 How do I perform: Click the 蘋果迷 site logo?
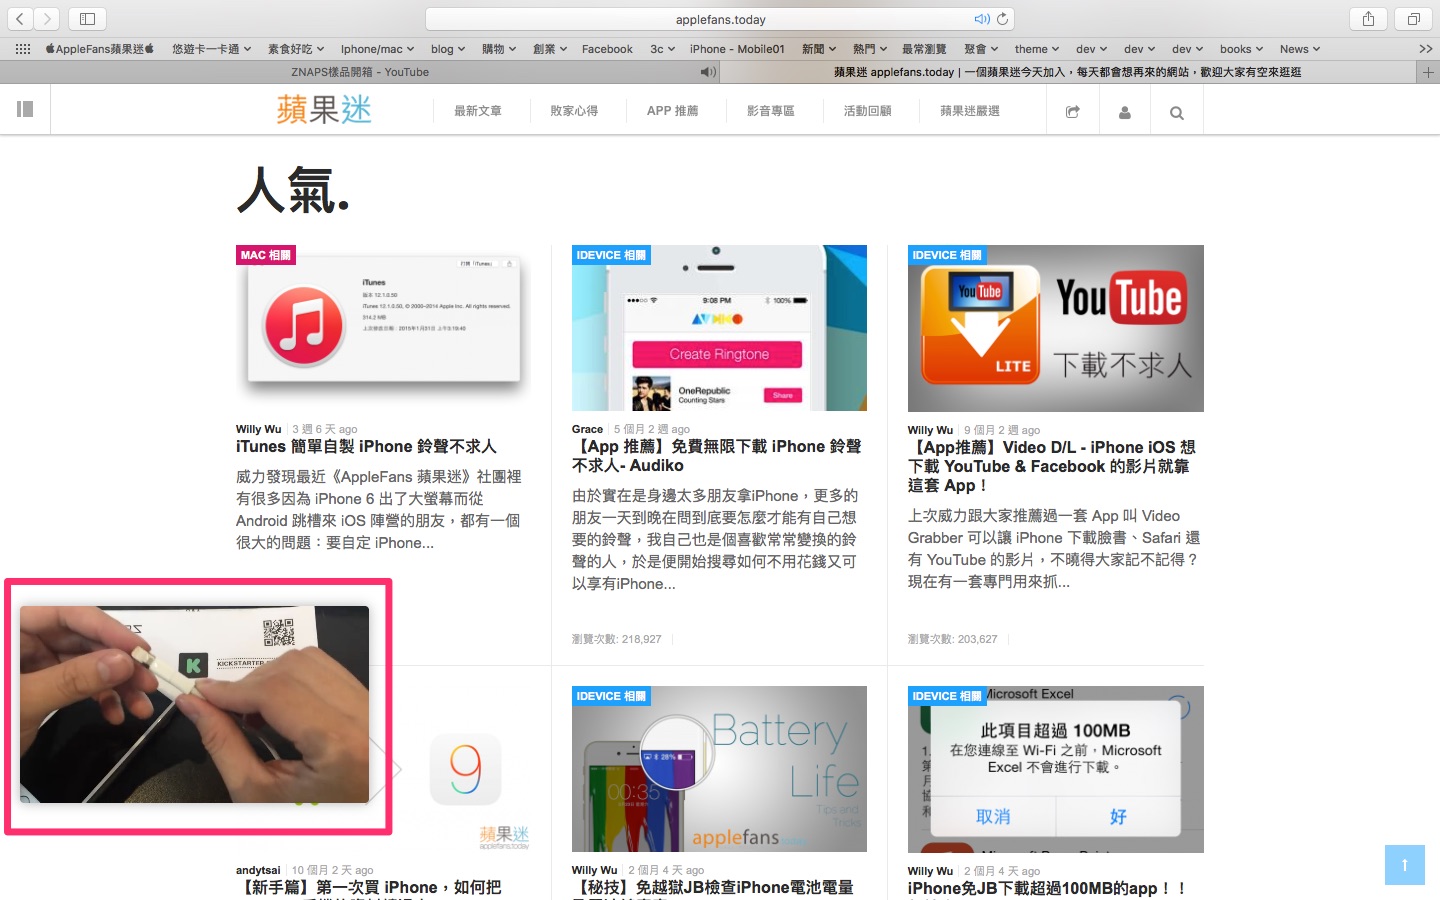(x=324, y=110)
